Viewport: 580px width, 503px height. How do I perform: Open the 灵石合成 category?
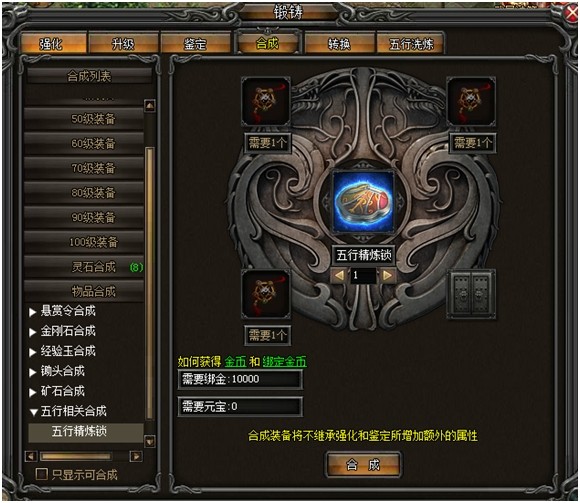pyautogui.click(x=84, y=266)
